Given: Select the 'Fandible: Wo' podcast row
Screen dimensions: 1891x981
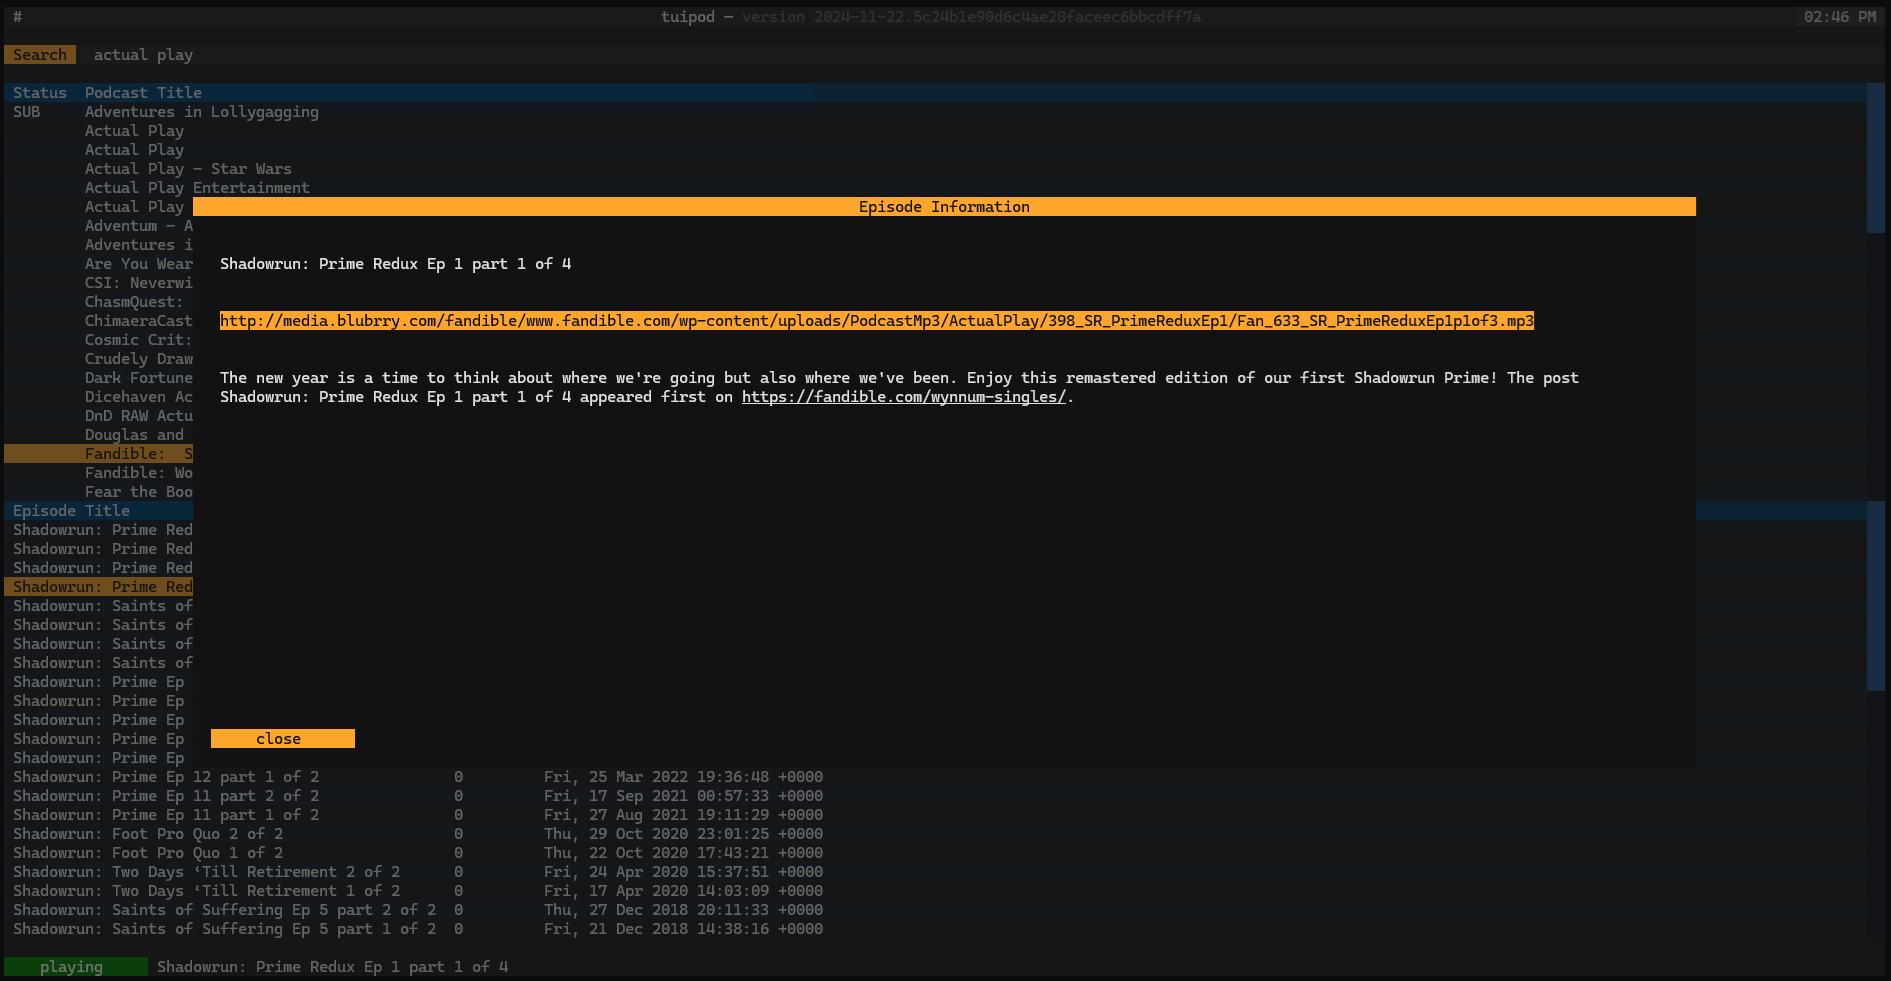Looking at the screenshot, I should pos(138,473).
